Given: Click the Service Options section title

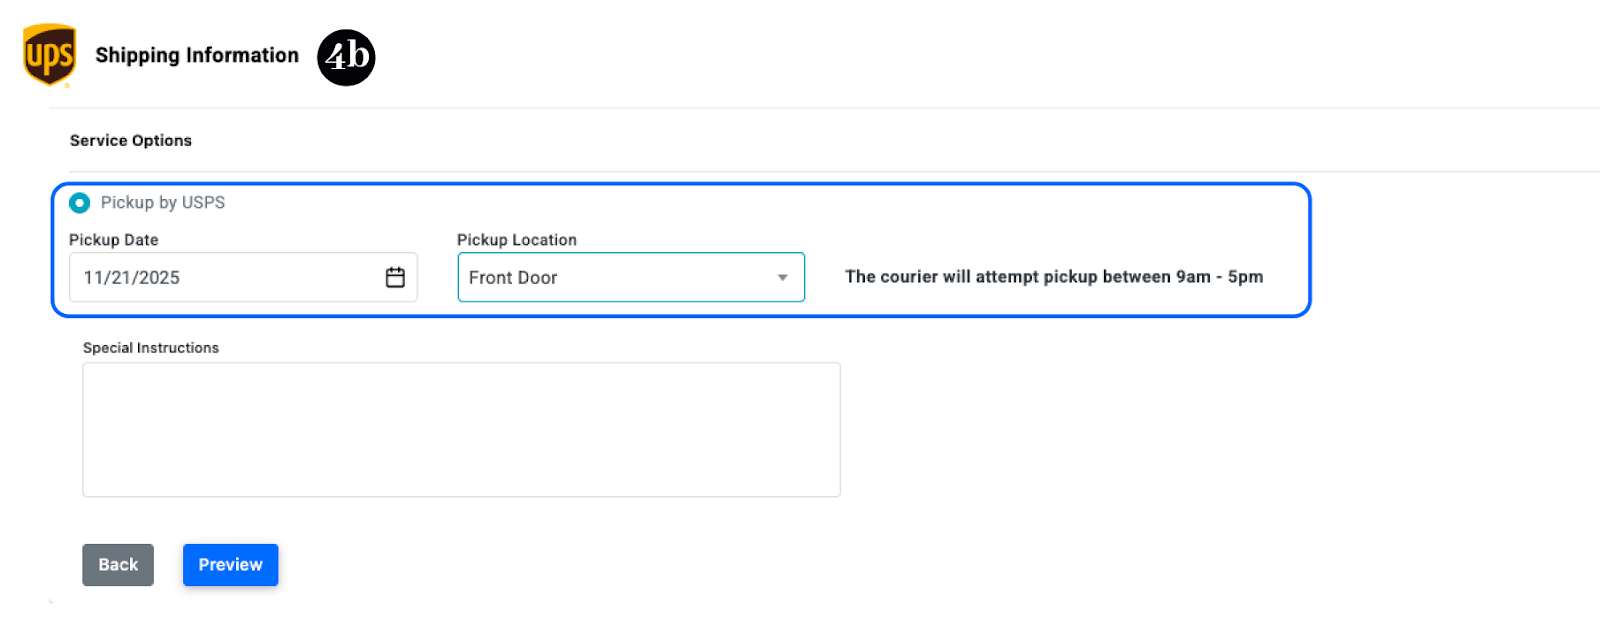Looking at the screenshot, I should 131,141.
